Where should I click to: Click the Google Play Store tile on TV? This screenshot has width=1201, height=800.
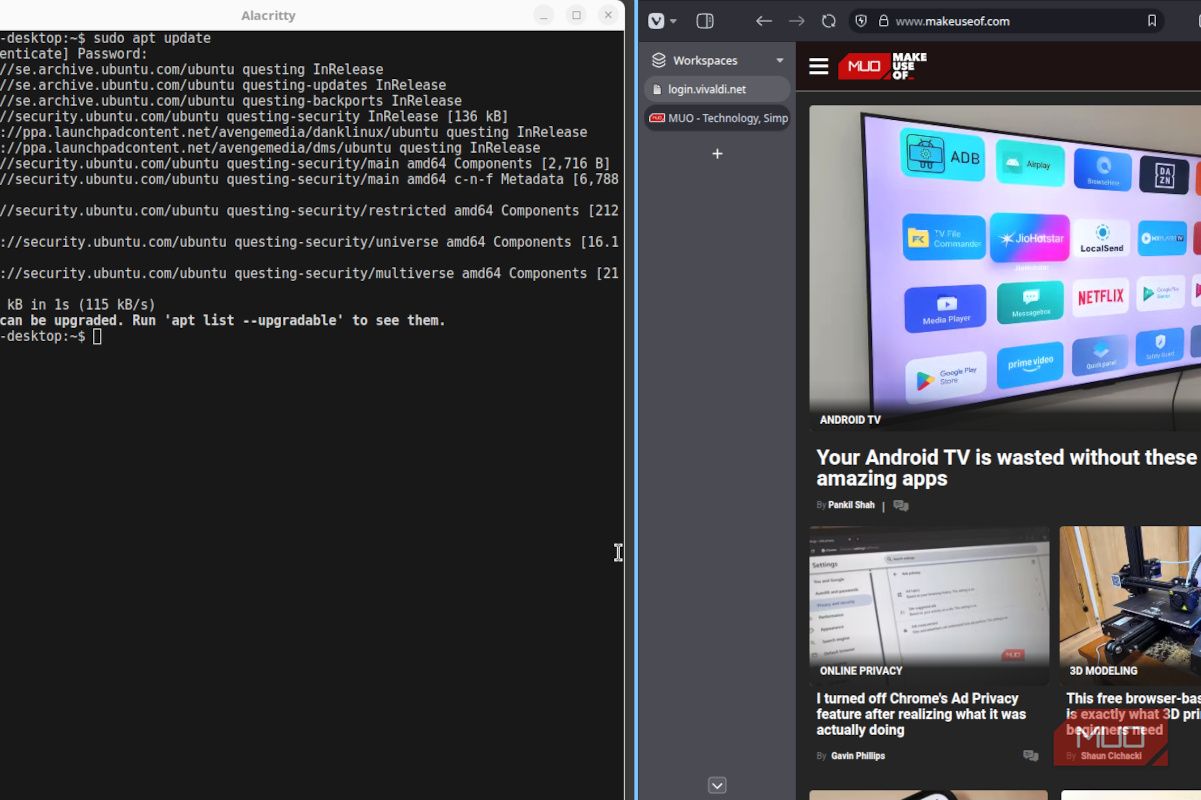pyautogui.click(x=946, y=379)
